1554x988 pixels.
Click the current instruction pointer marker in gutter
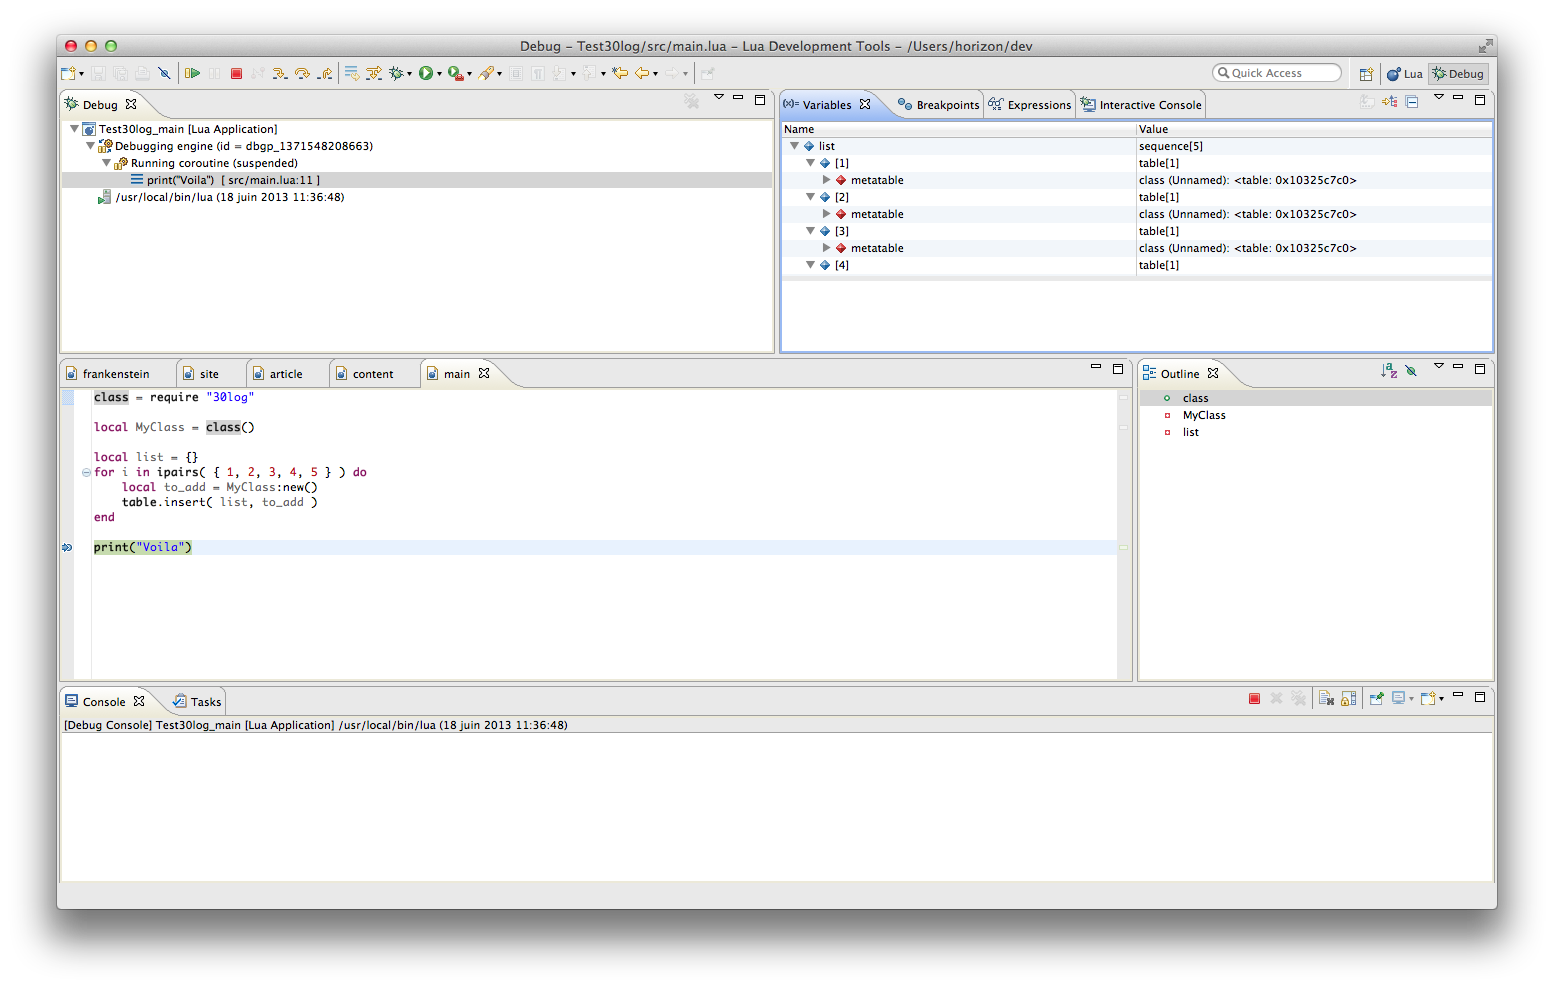tap(67, 548)
